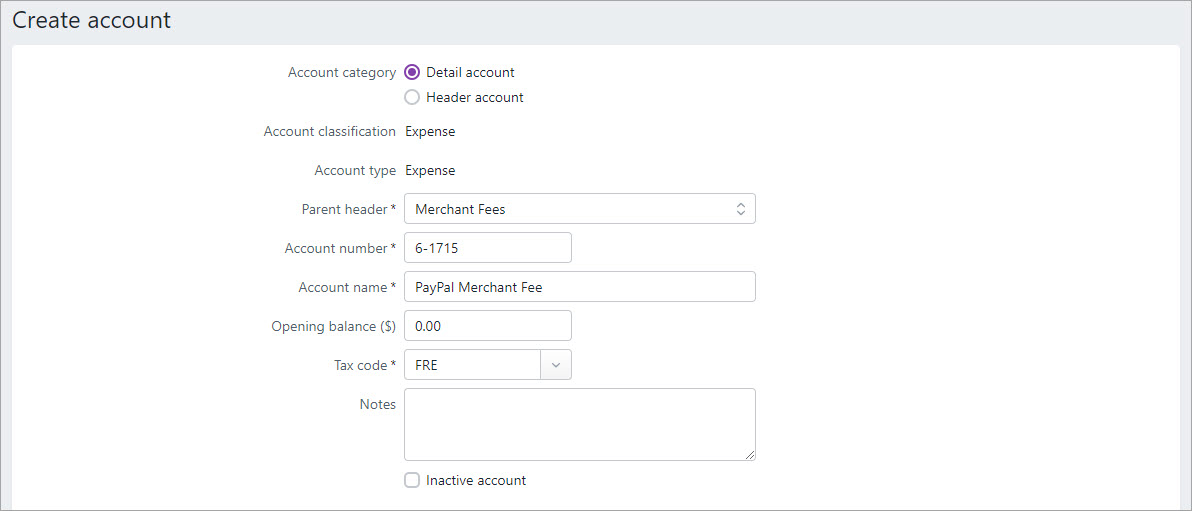Click the "Opening balance ($)" field label
The height and width of the screenshot is (511, 1192).
[334, 325]
